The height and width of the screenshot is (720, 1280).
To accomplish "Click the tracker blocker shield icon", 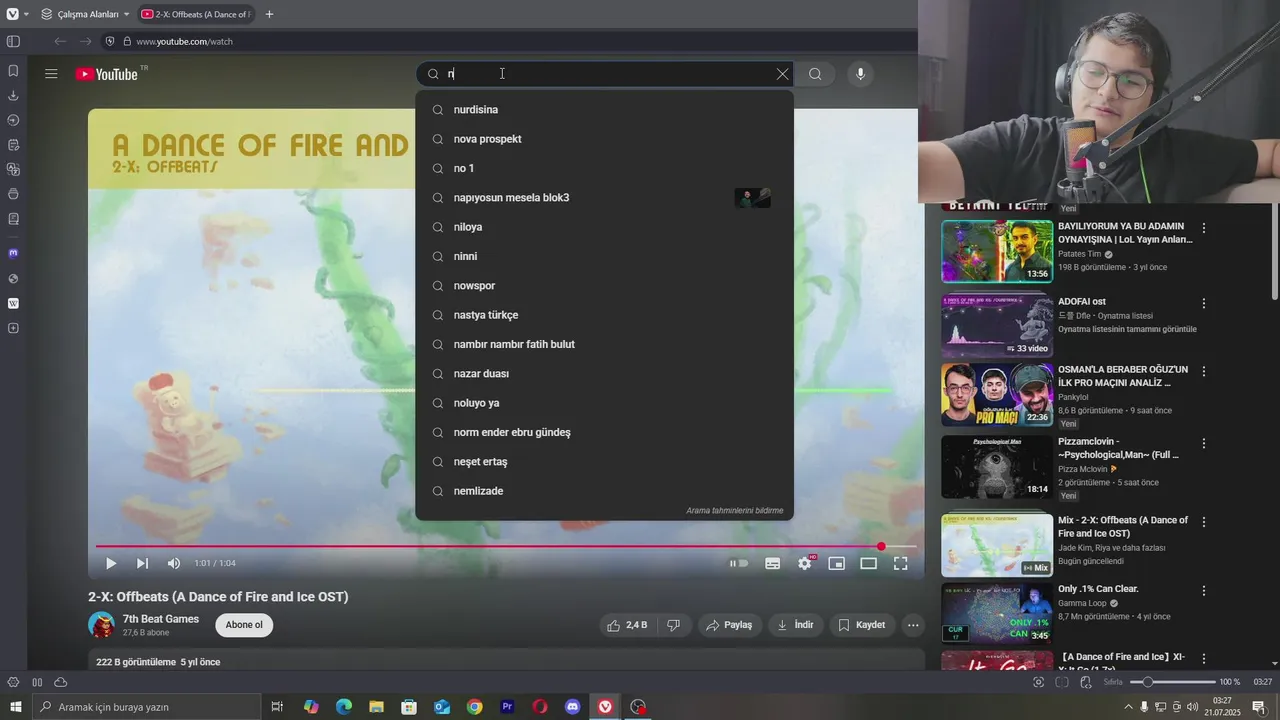I will click(110, 41).
